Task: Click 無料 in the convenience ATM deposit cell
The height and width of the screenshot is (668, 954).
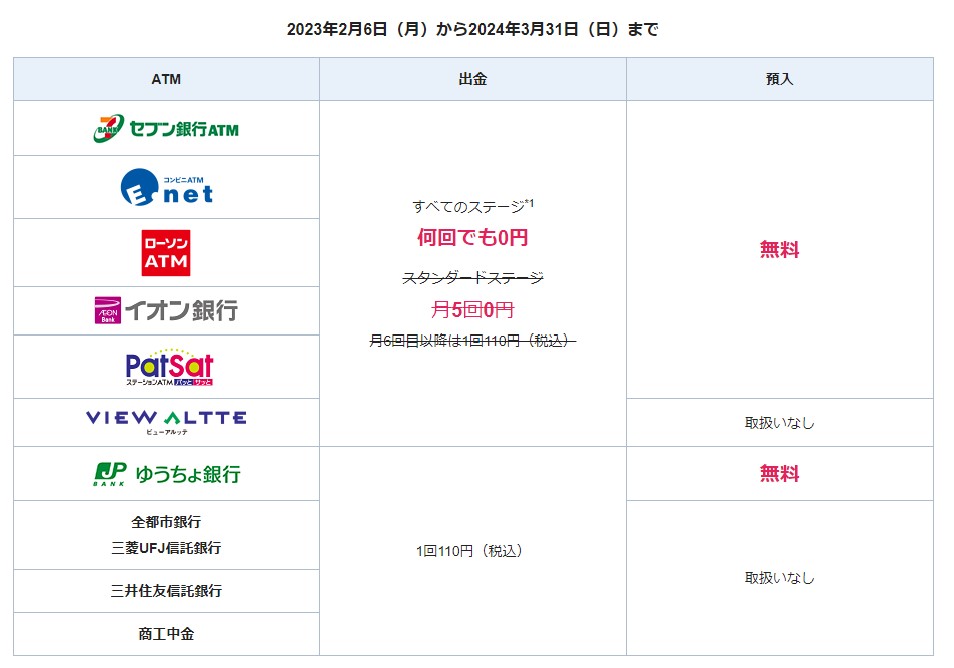Action: pyautogui.click(x=779, y=249)
